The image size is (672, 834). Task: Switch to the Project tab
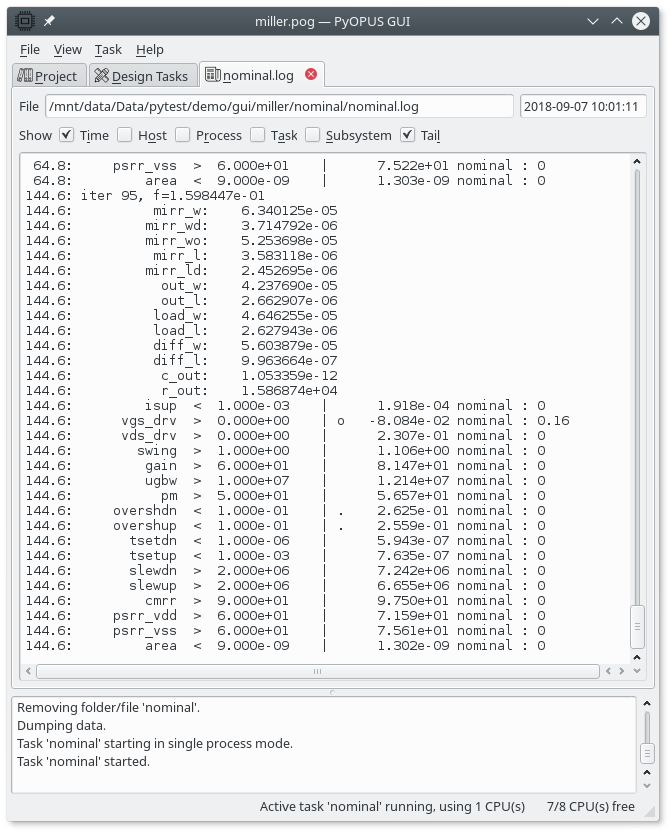tap(48, 76)
